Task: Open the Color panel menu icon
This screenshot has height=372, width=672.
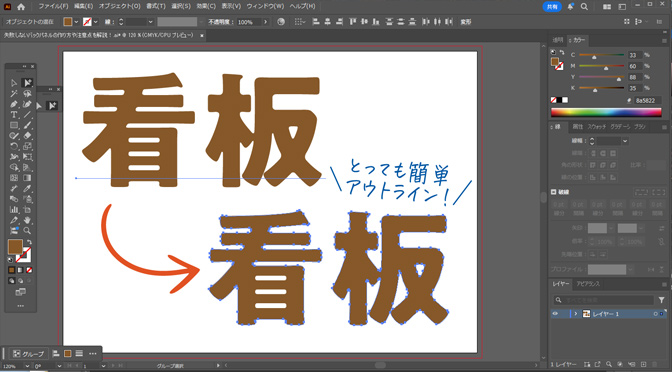Action: pos(664,40)
